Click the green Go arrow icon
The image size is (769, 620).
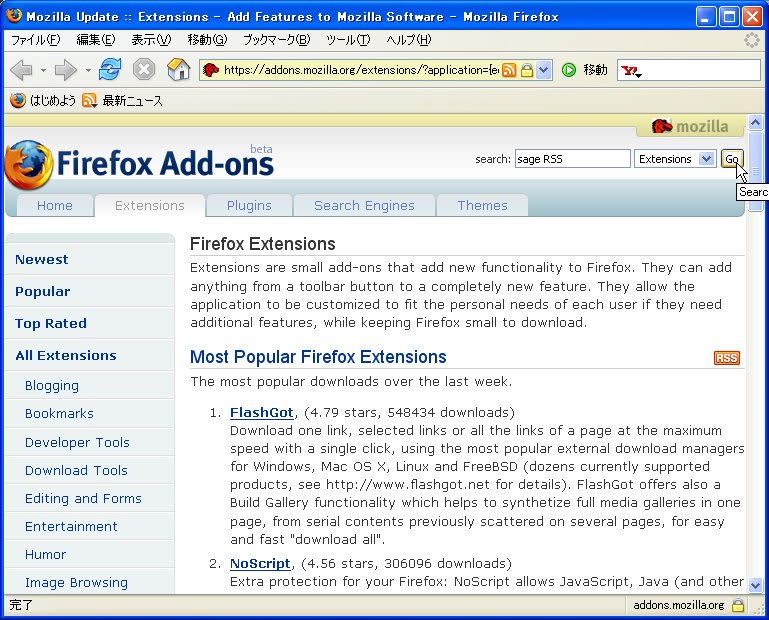pos(568,70)
